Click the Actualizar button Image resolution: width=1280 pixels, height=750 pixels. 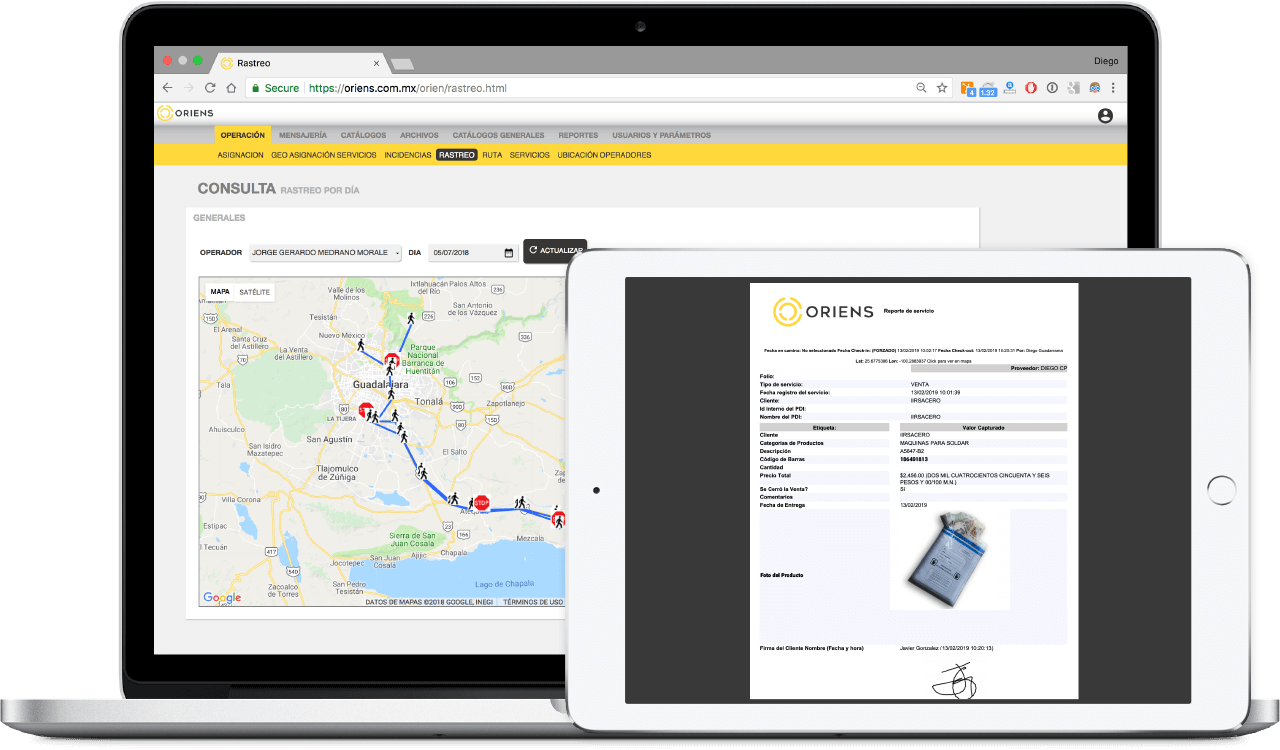point(555,251)
